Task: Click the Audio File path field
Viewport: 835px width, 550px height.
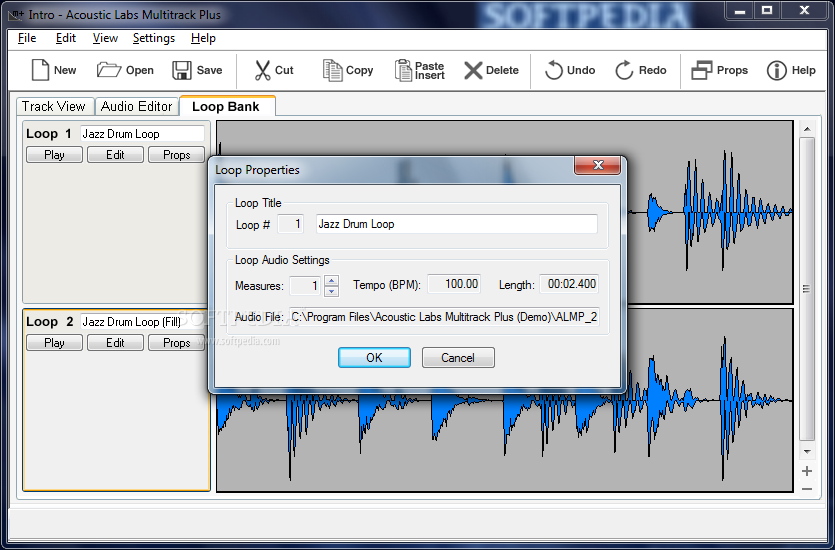Action: click(x=445, y=317)
